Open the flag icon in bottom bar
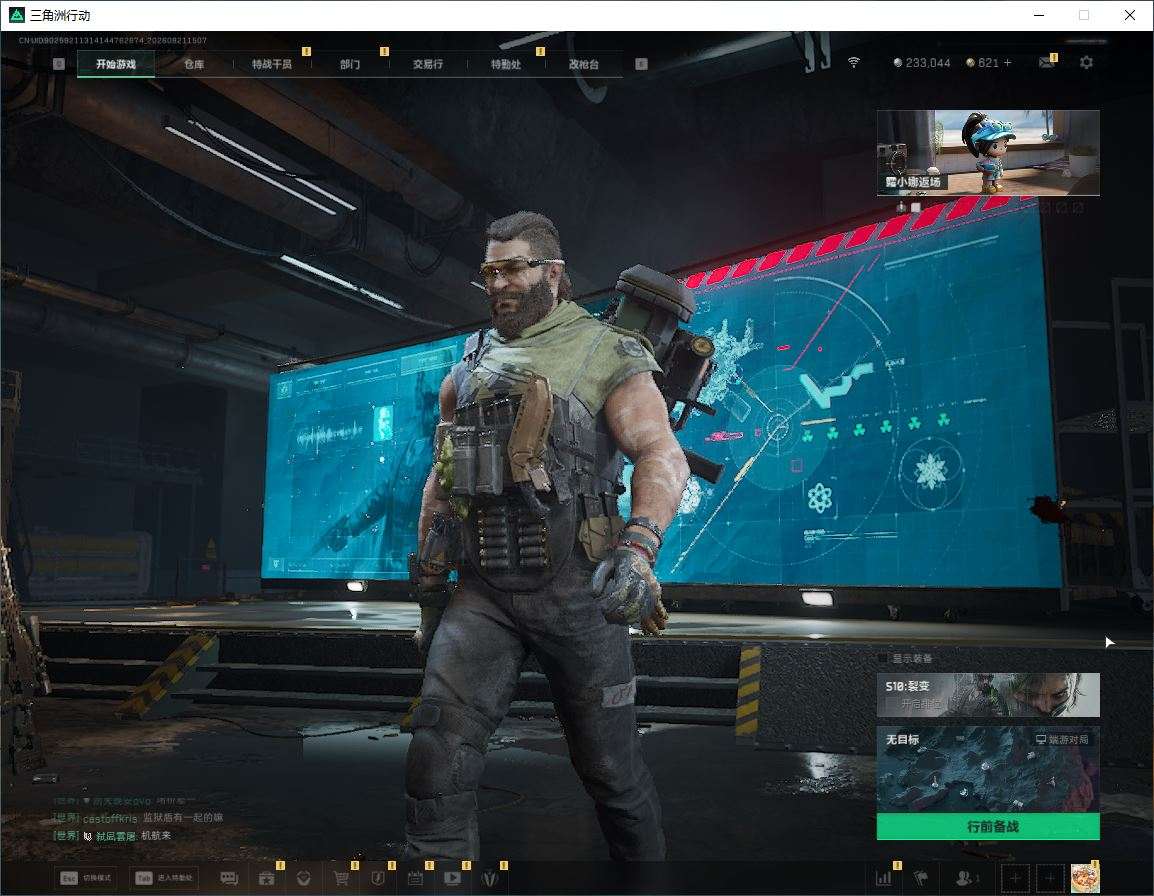Image resolution: width=1154 pixels, height=896 pixels. [921, 878]
